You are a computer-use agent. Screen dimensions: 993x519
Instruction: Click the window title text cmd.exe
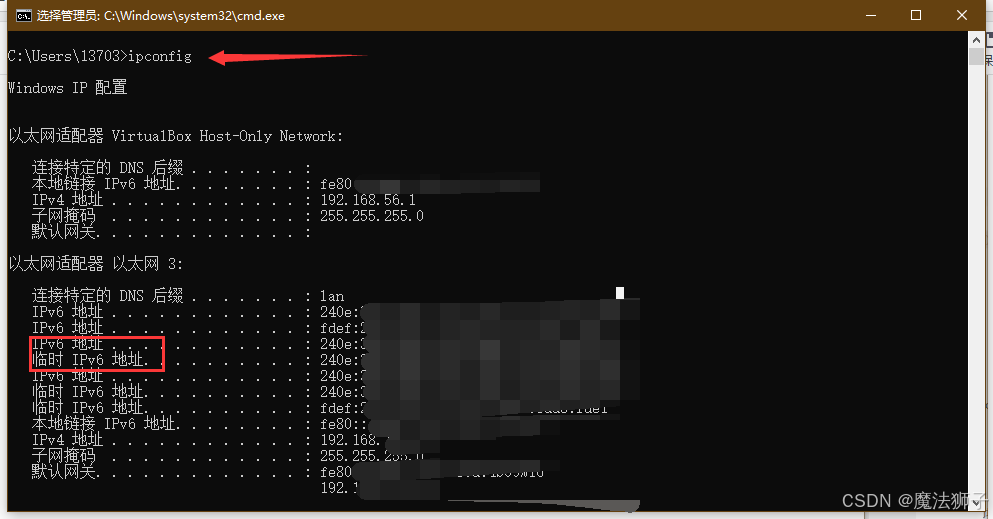click(x=160, y=16)
